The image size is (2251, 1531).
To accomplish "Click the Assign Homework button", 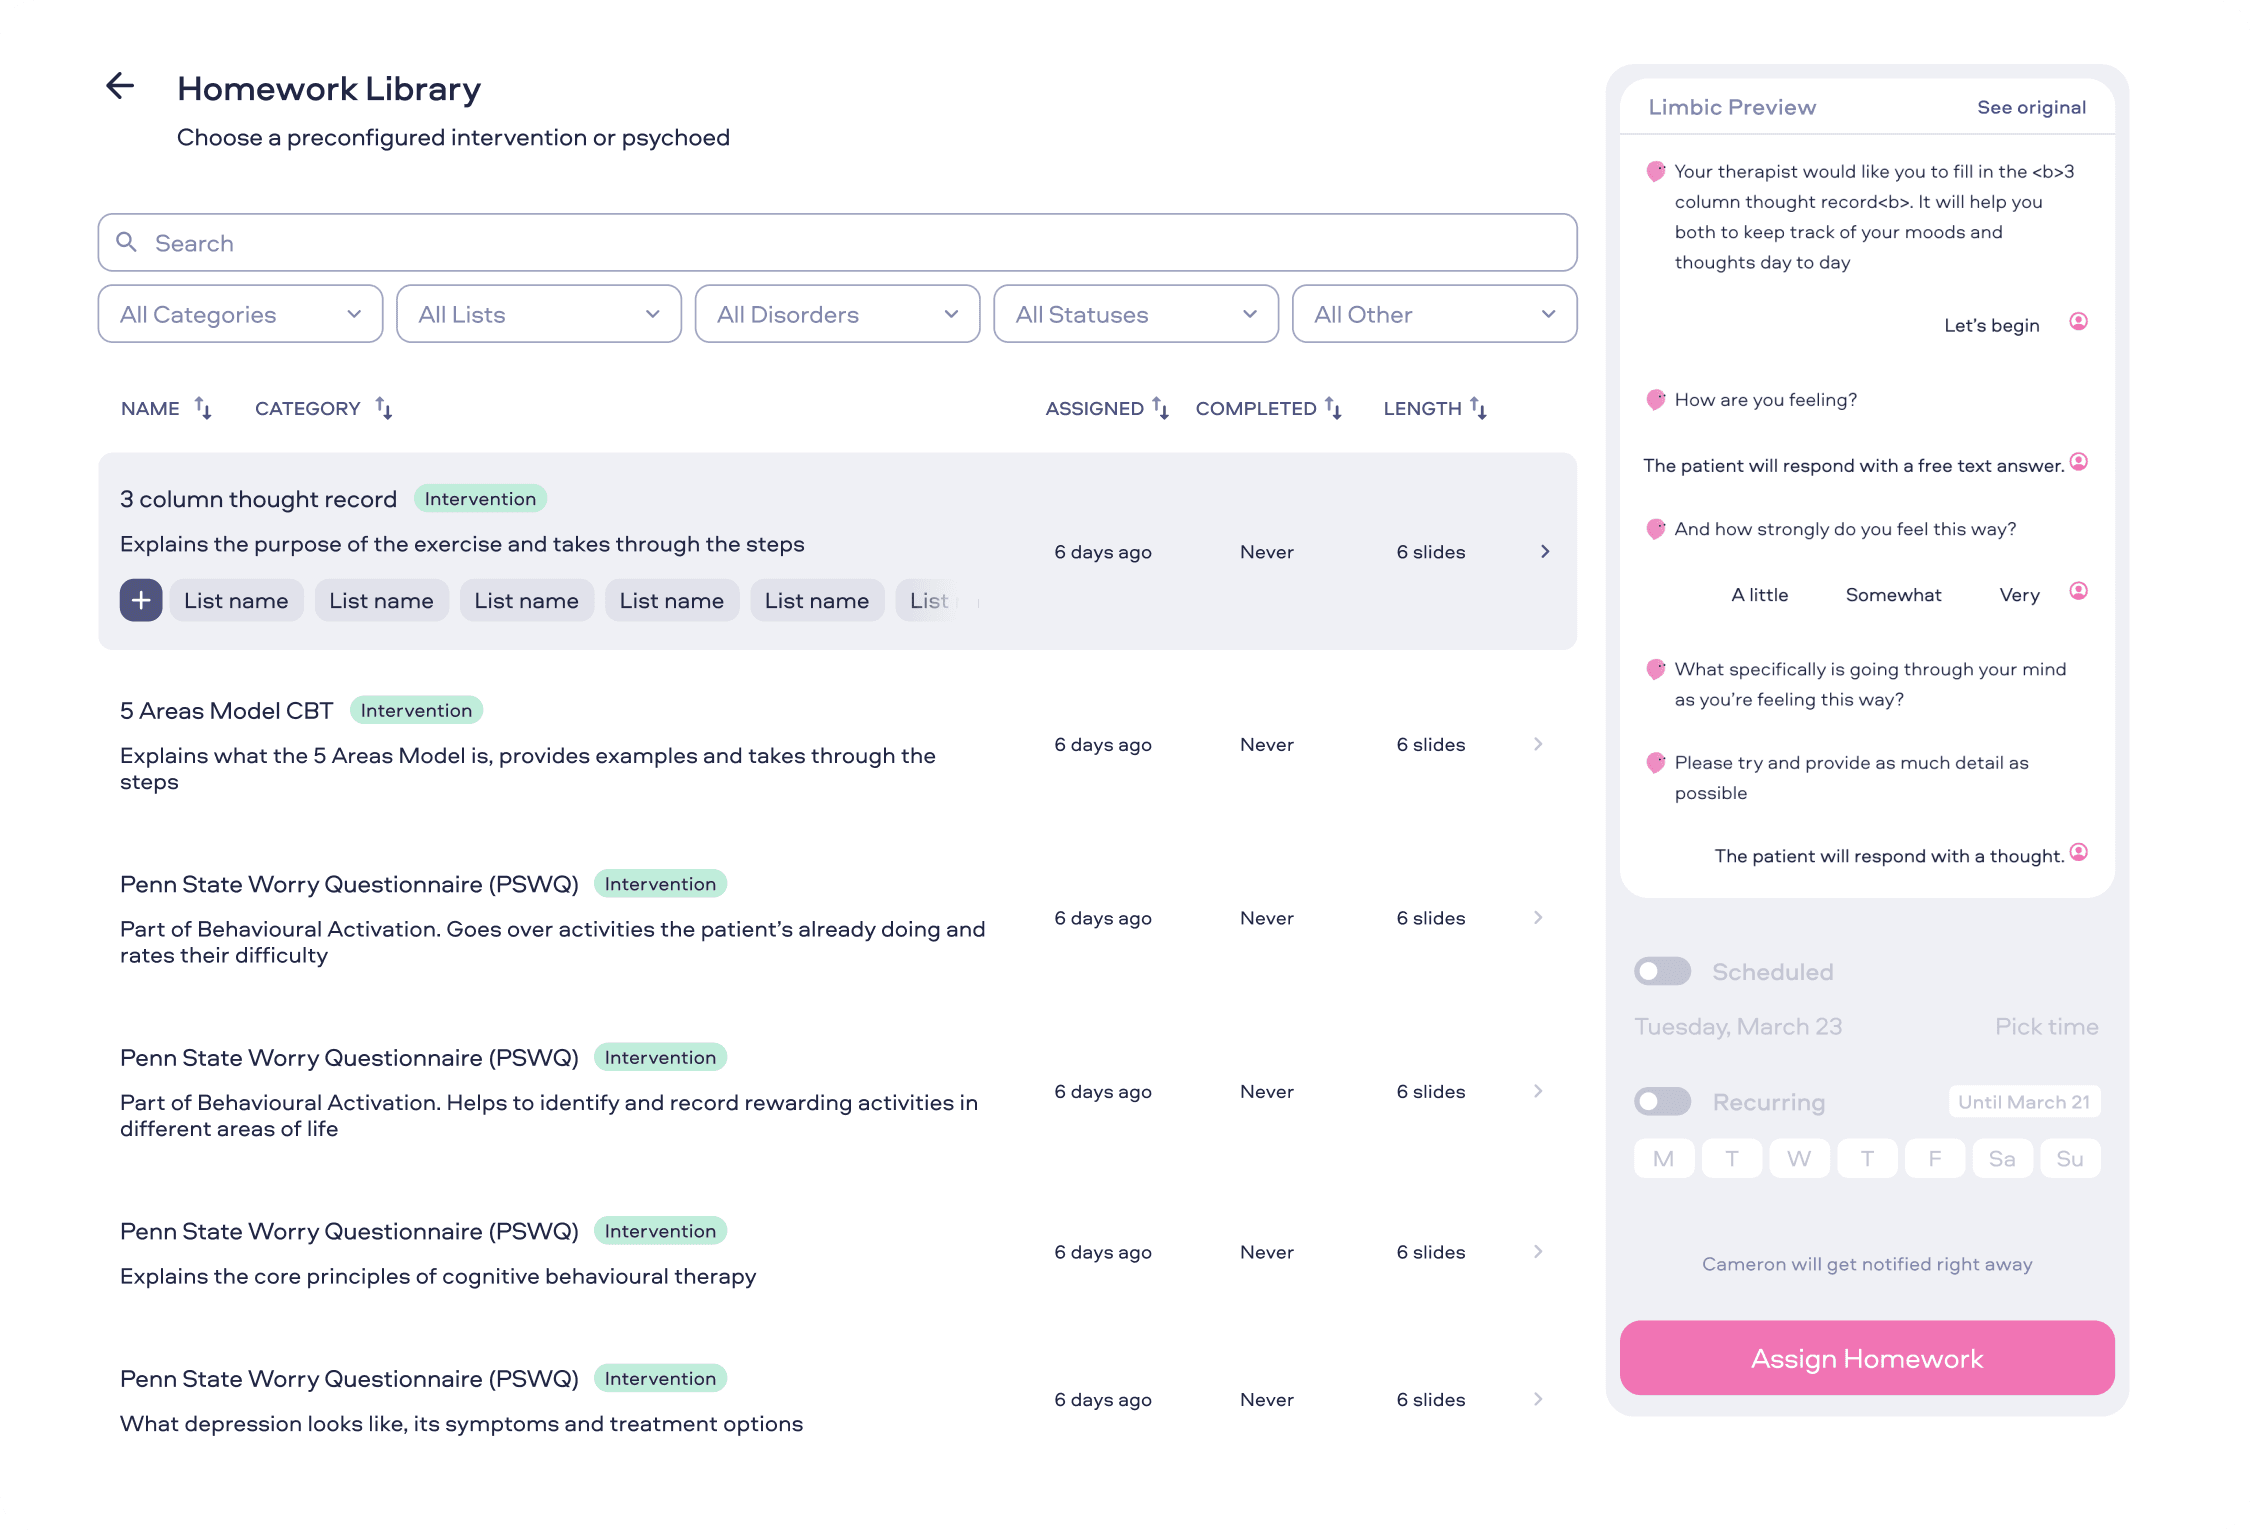I will point(1866,1358).
